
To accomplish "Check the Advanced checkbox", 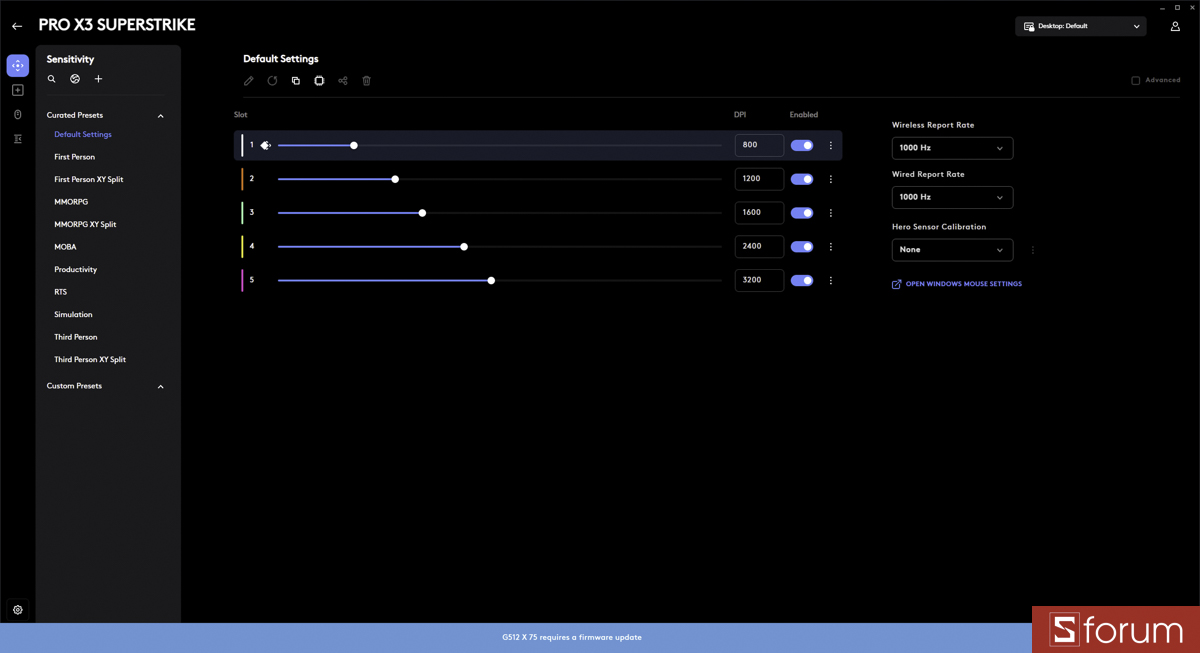I will coord(1136,80).
